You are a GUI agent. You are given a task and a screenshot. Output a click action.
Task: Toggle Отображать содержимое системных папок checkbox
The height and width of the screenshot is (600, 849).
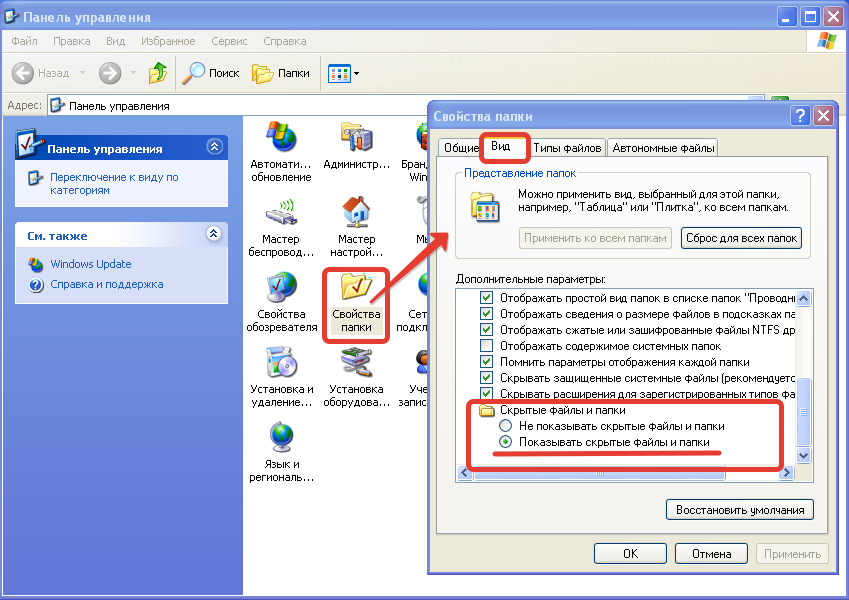487,345
